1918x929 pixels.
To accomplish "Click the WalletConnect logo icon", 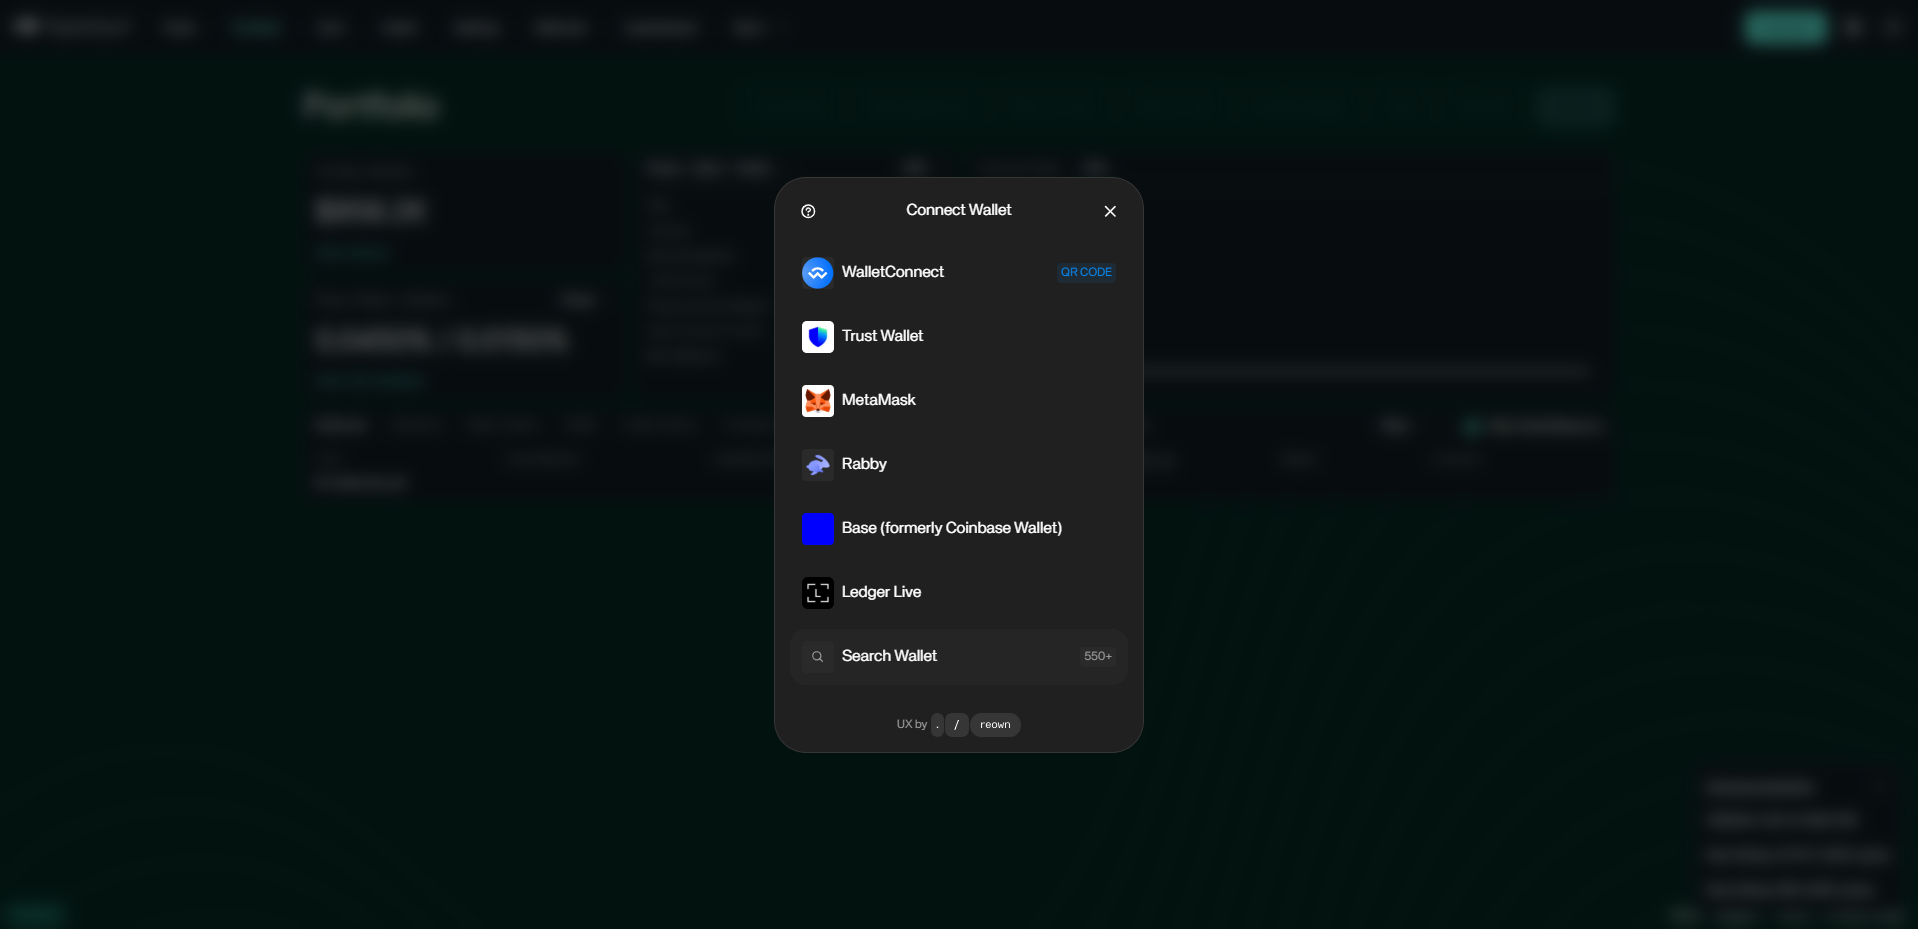I will click(x=818, y=273).
